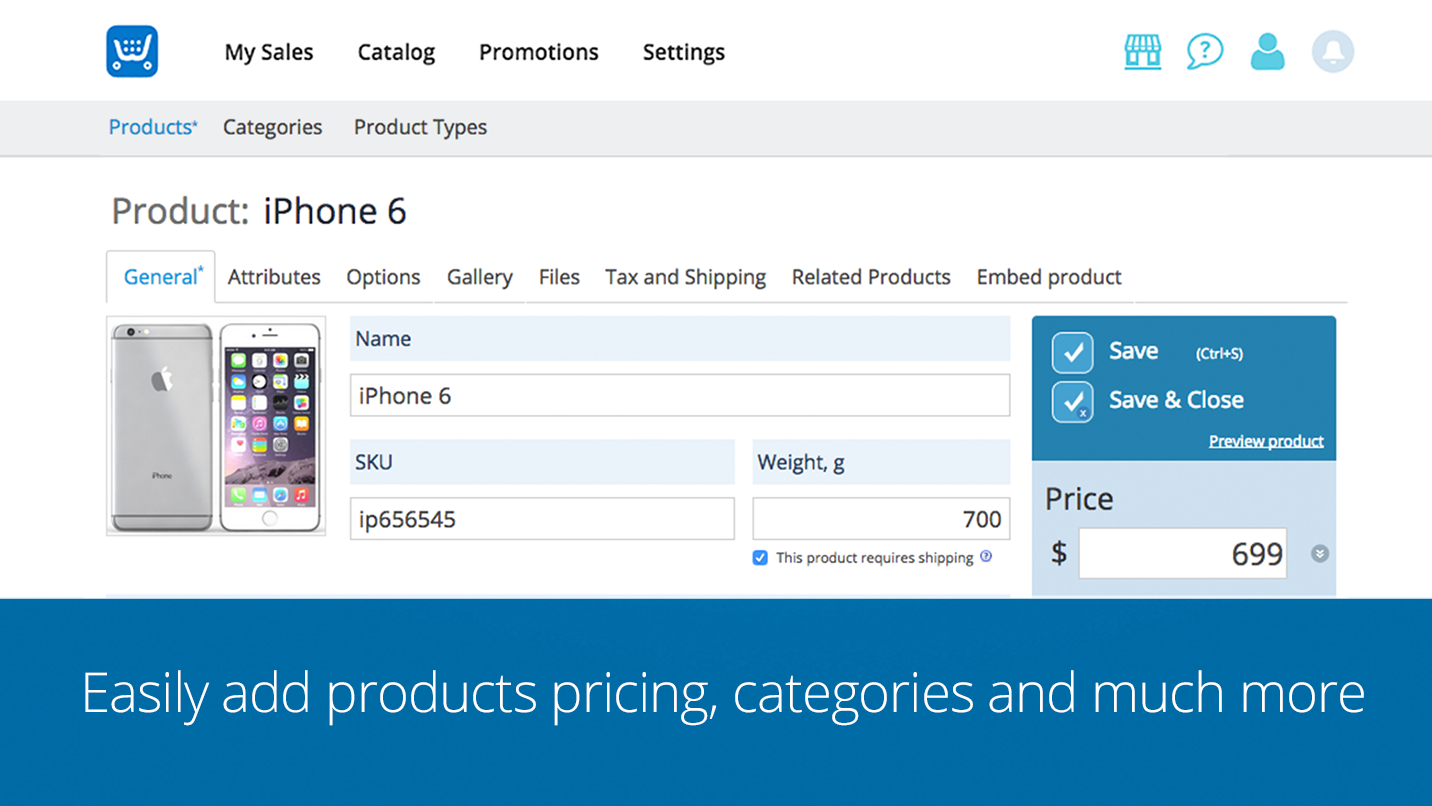Click the SKU input field
This screenshot has height=806, width=1432.
coord(541,518)
